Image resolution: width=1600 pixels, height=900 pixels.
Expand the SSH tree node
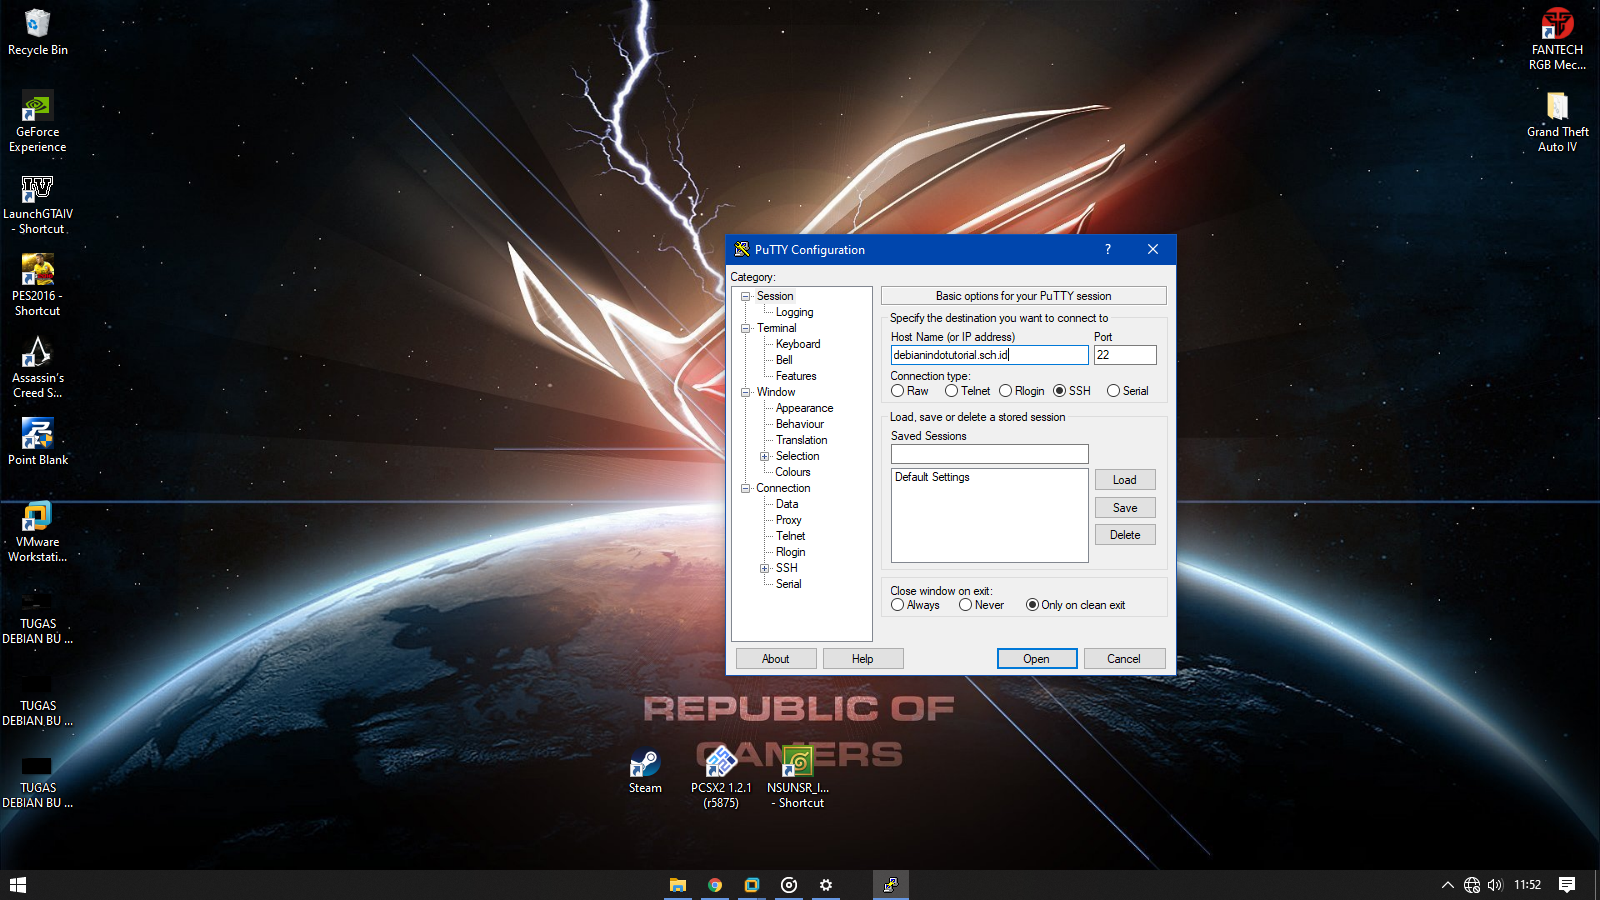pos(764,567)
